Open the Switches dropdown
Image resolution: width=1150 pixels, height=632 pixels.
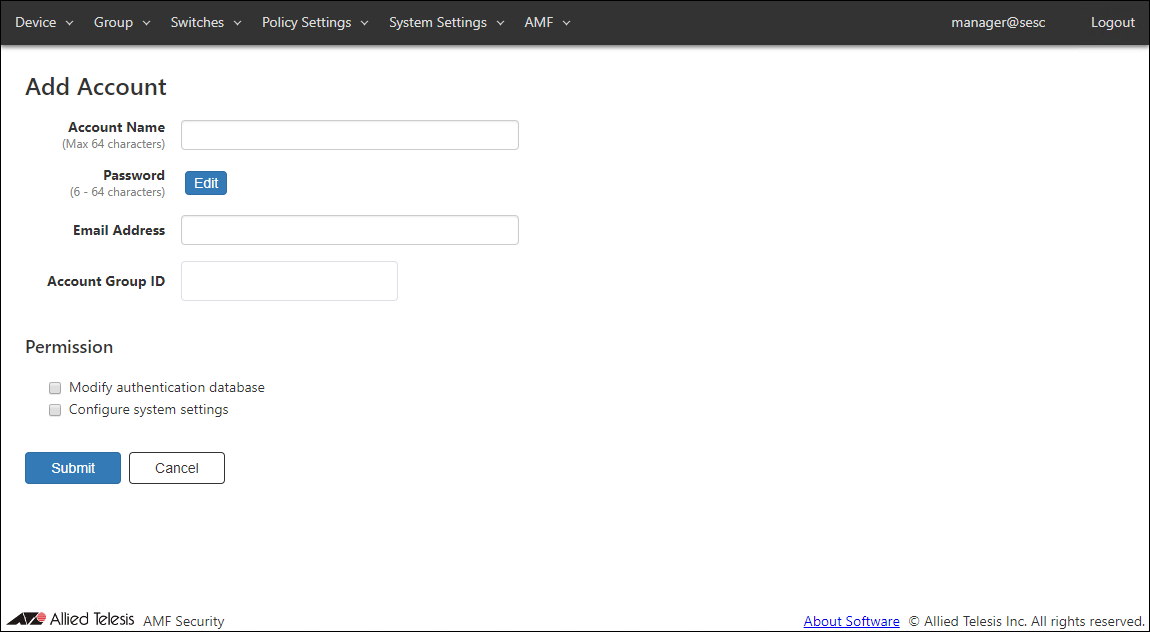pyautogui.click(x=206, y=22)
